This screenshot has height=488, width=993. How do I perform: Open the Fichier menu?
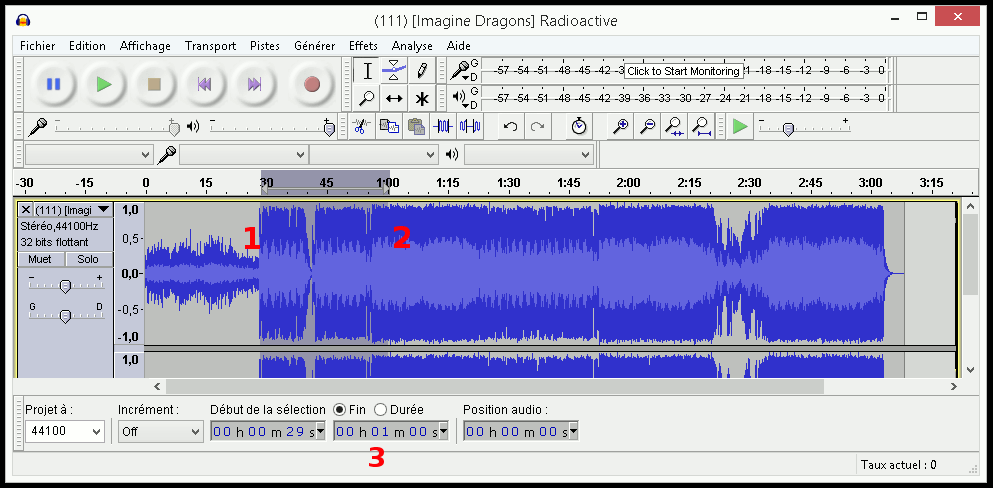point(37,46)
